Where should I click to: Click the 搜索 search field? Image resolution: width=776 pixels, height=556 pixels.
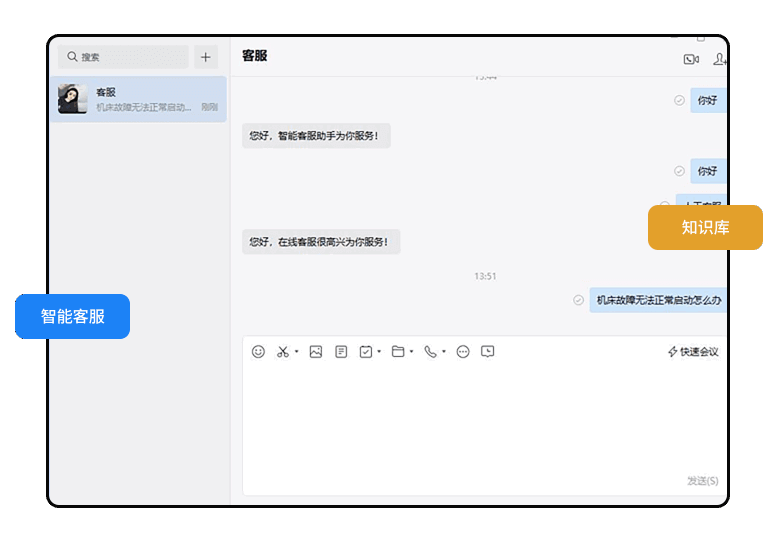pyautogui.click(x=123, y=57)
